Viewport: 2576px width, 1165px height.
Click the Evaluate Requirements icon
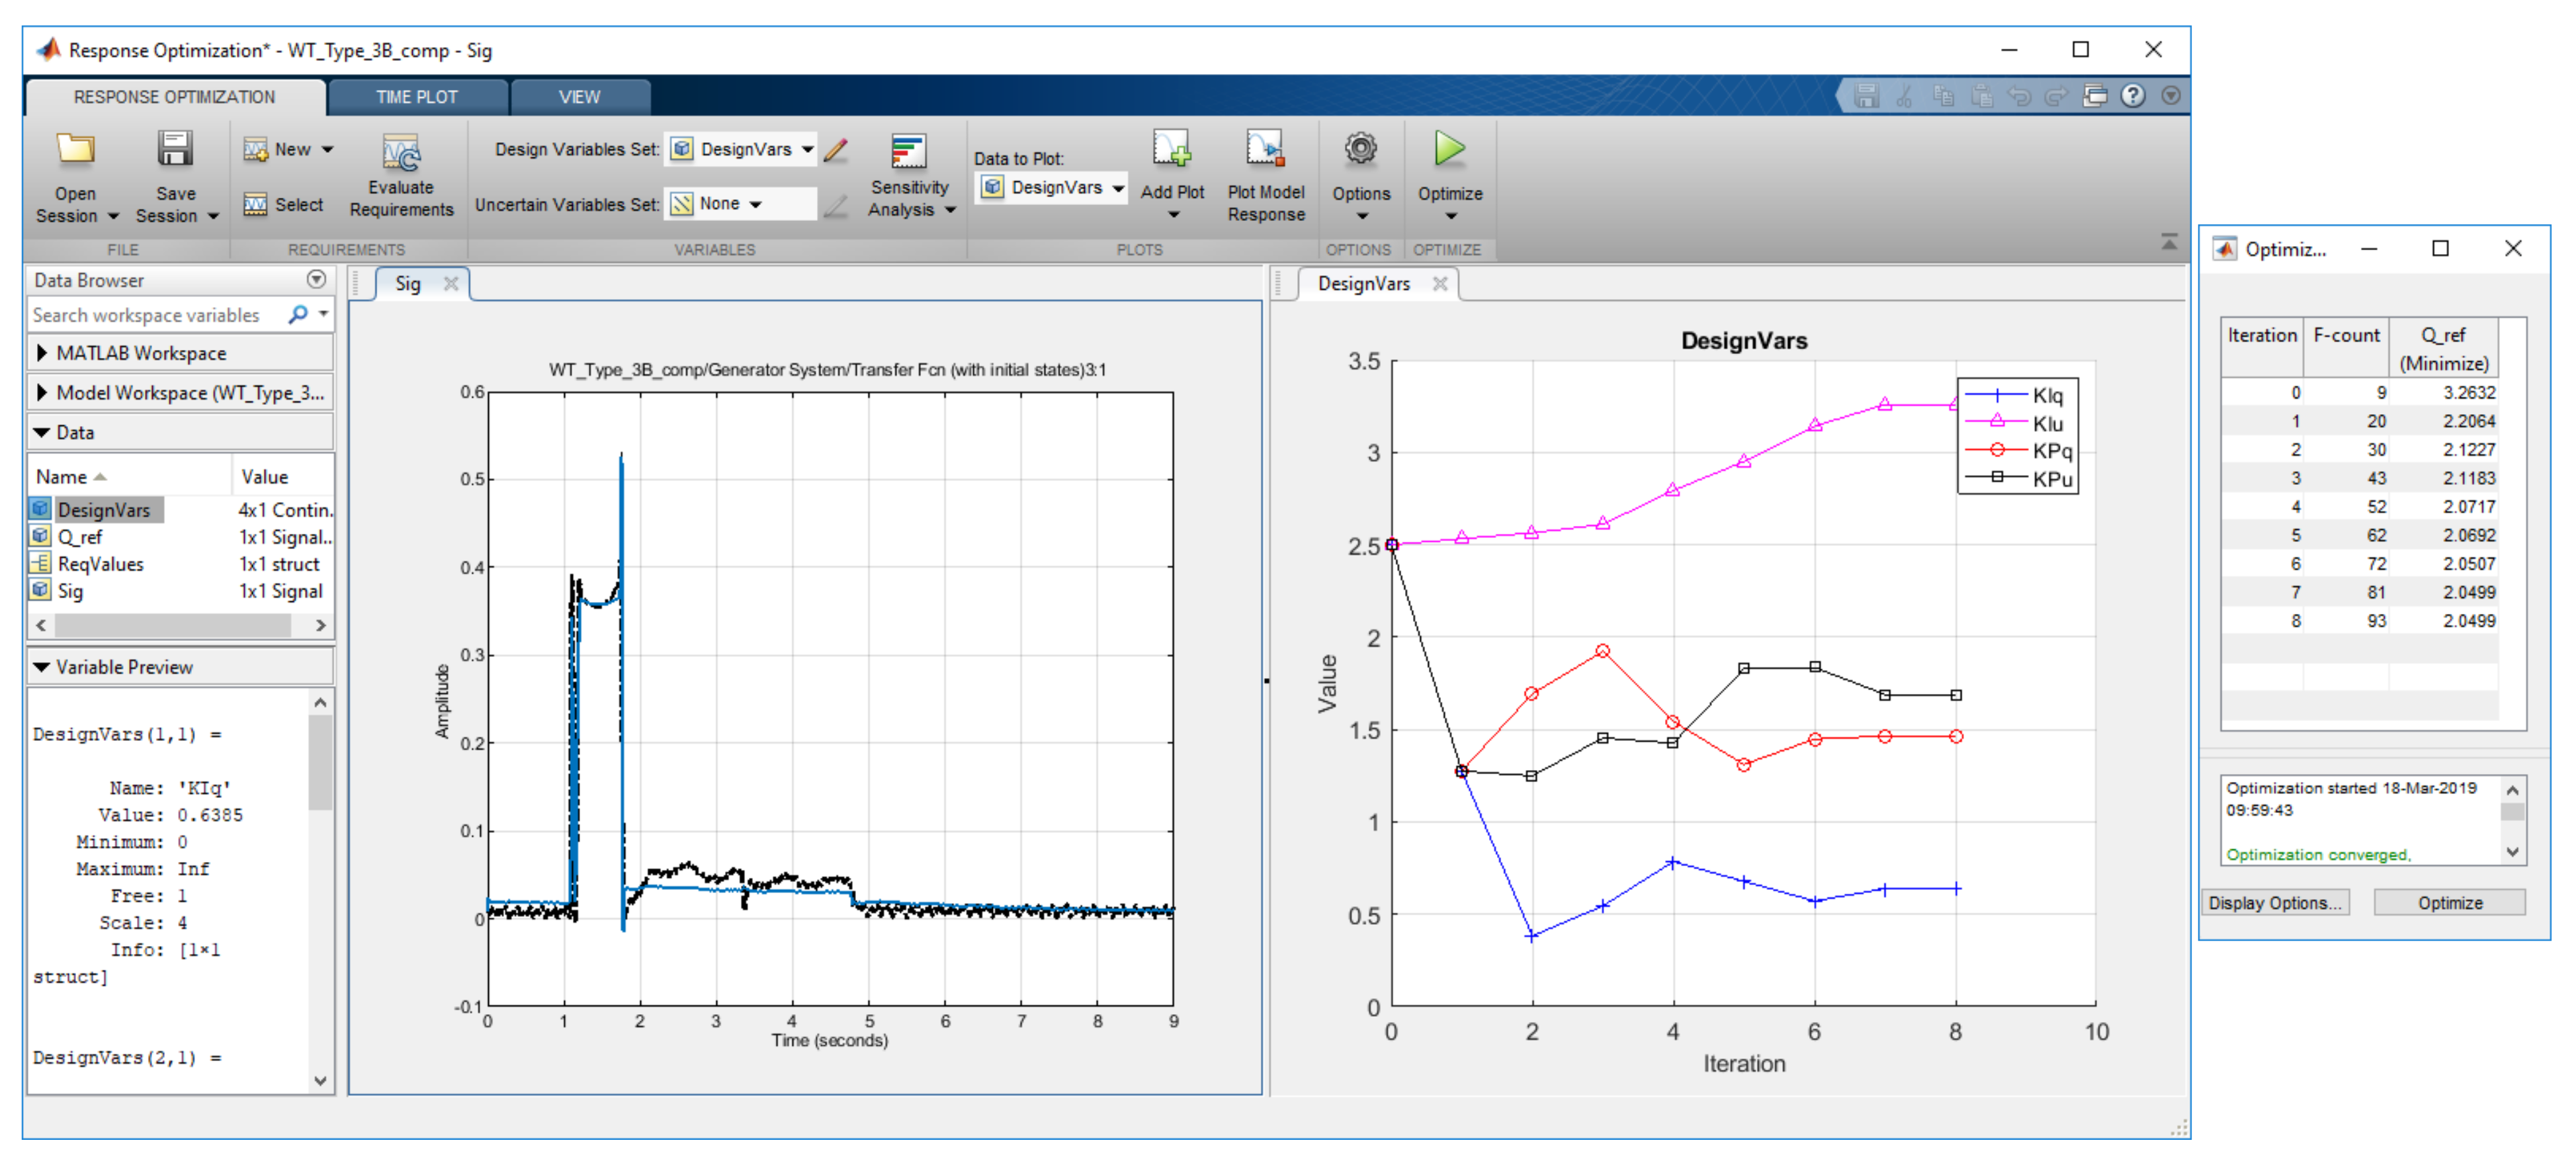pos(401,153)
